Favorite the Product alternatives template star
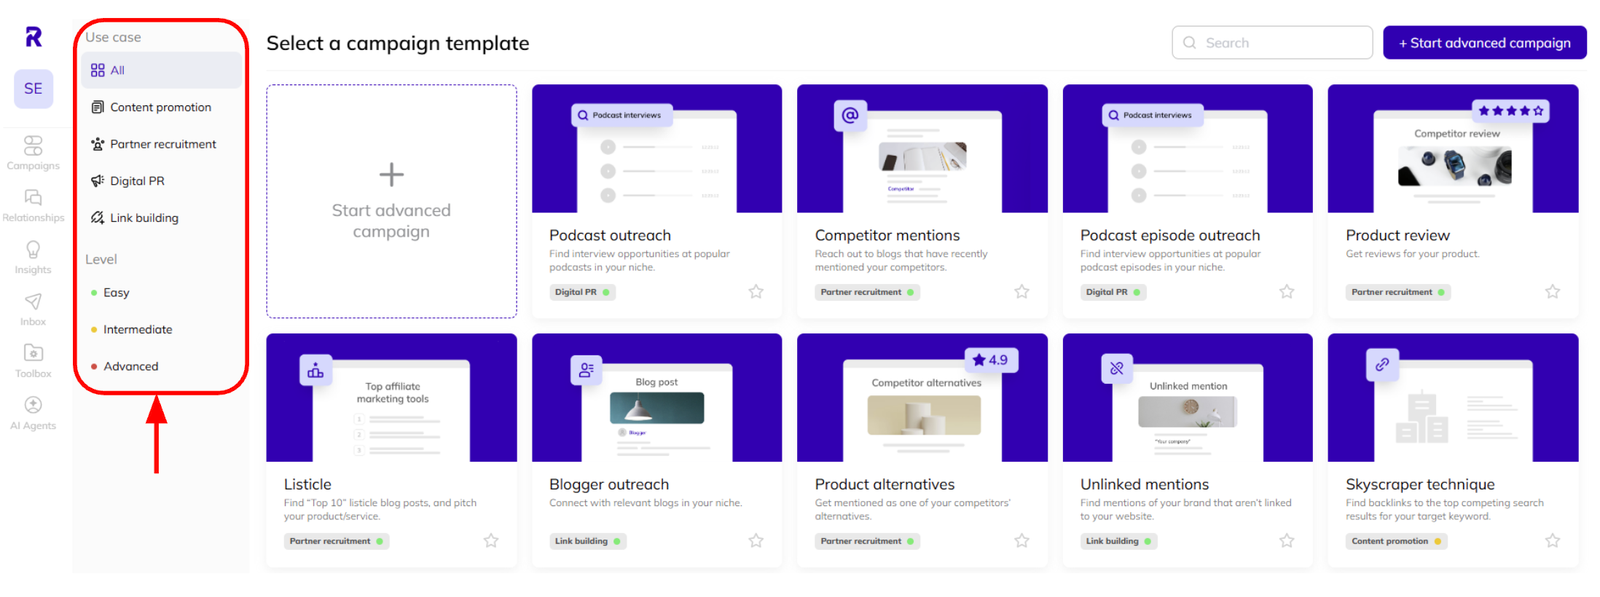1600x597 pixels. click(1021, 541)
